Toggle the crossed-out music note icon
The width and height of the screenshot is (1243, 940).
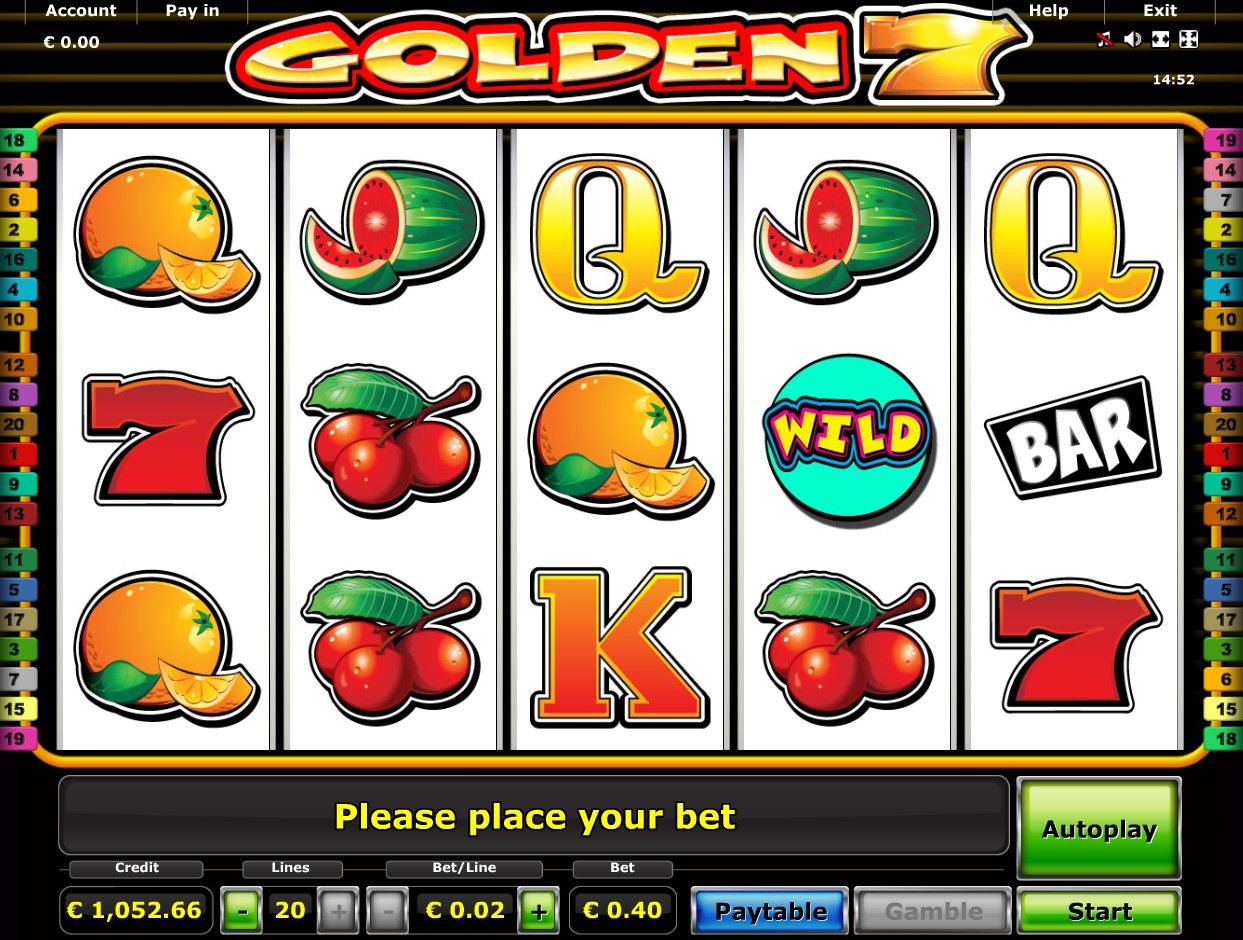tap(1104, 40)
